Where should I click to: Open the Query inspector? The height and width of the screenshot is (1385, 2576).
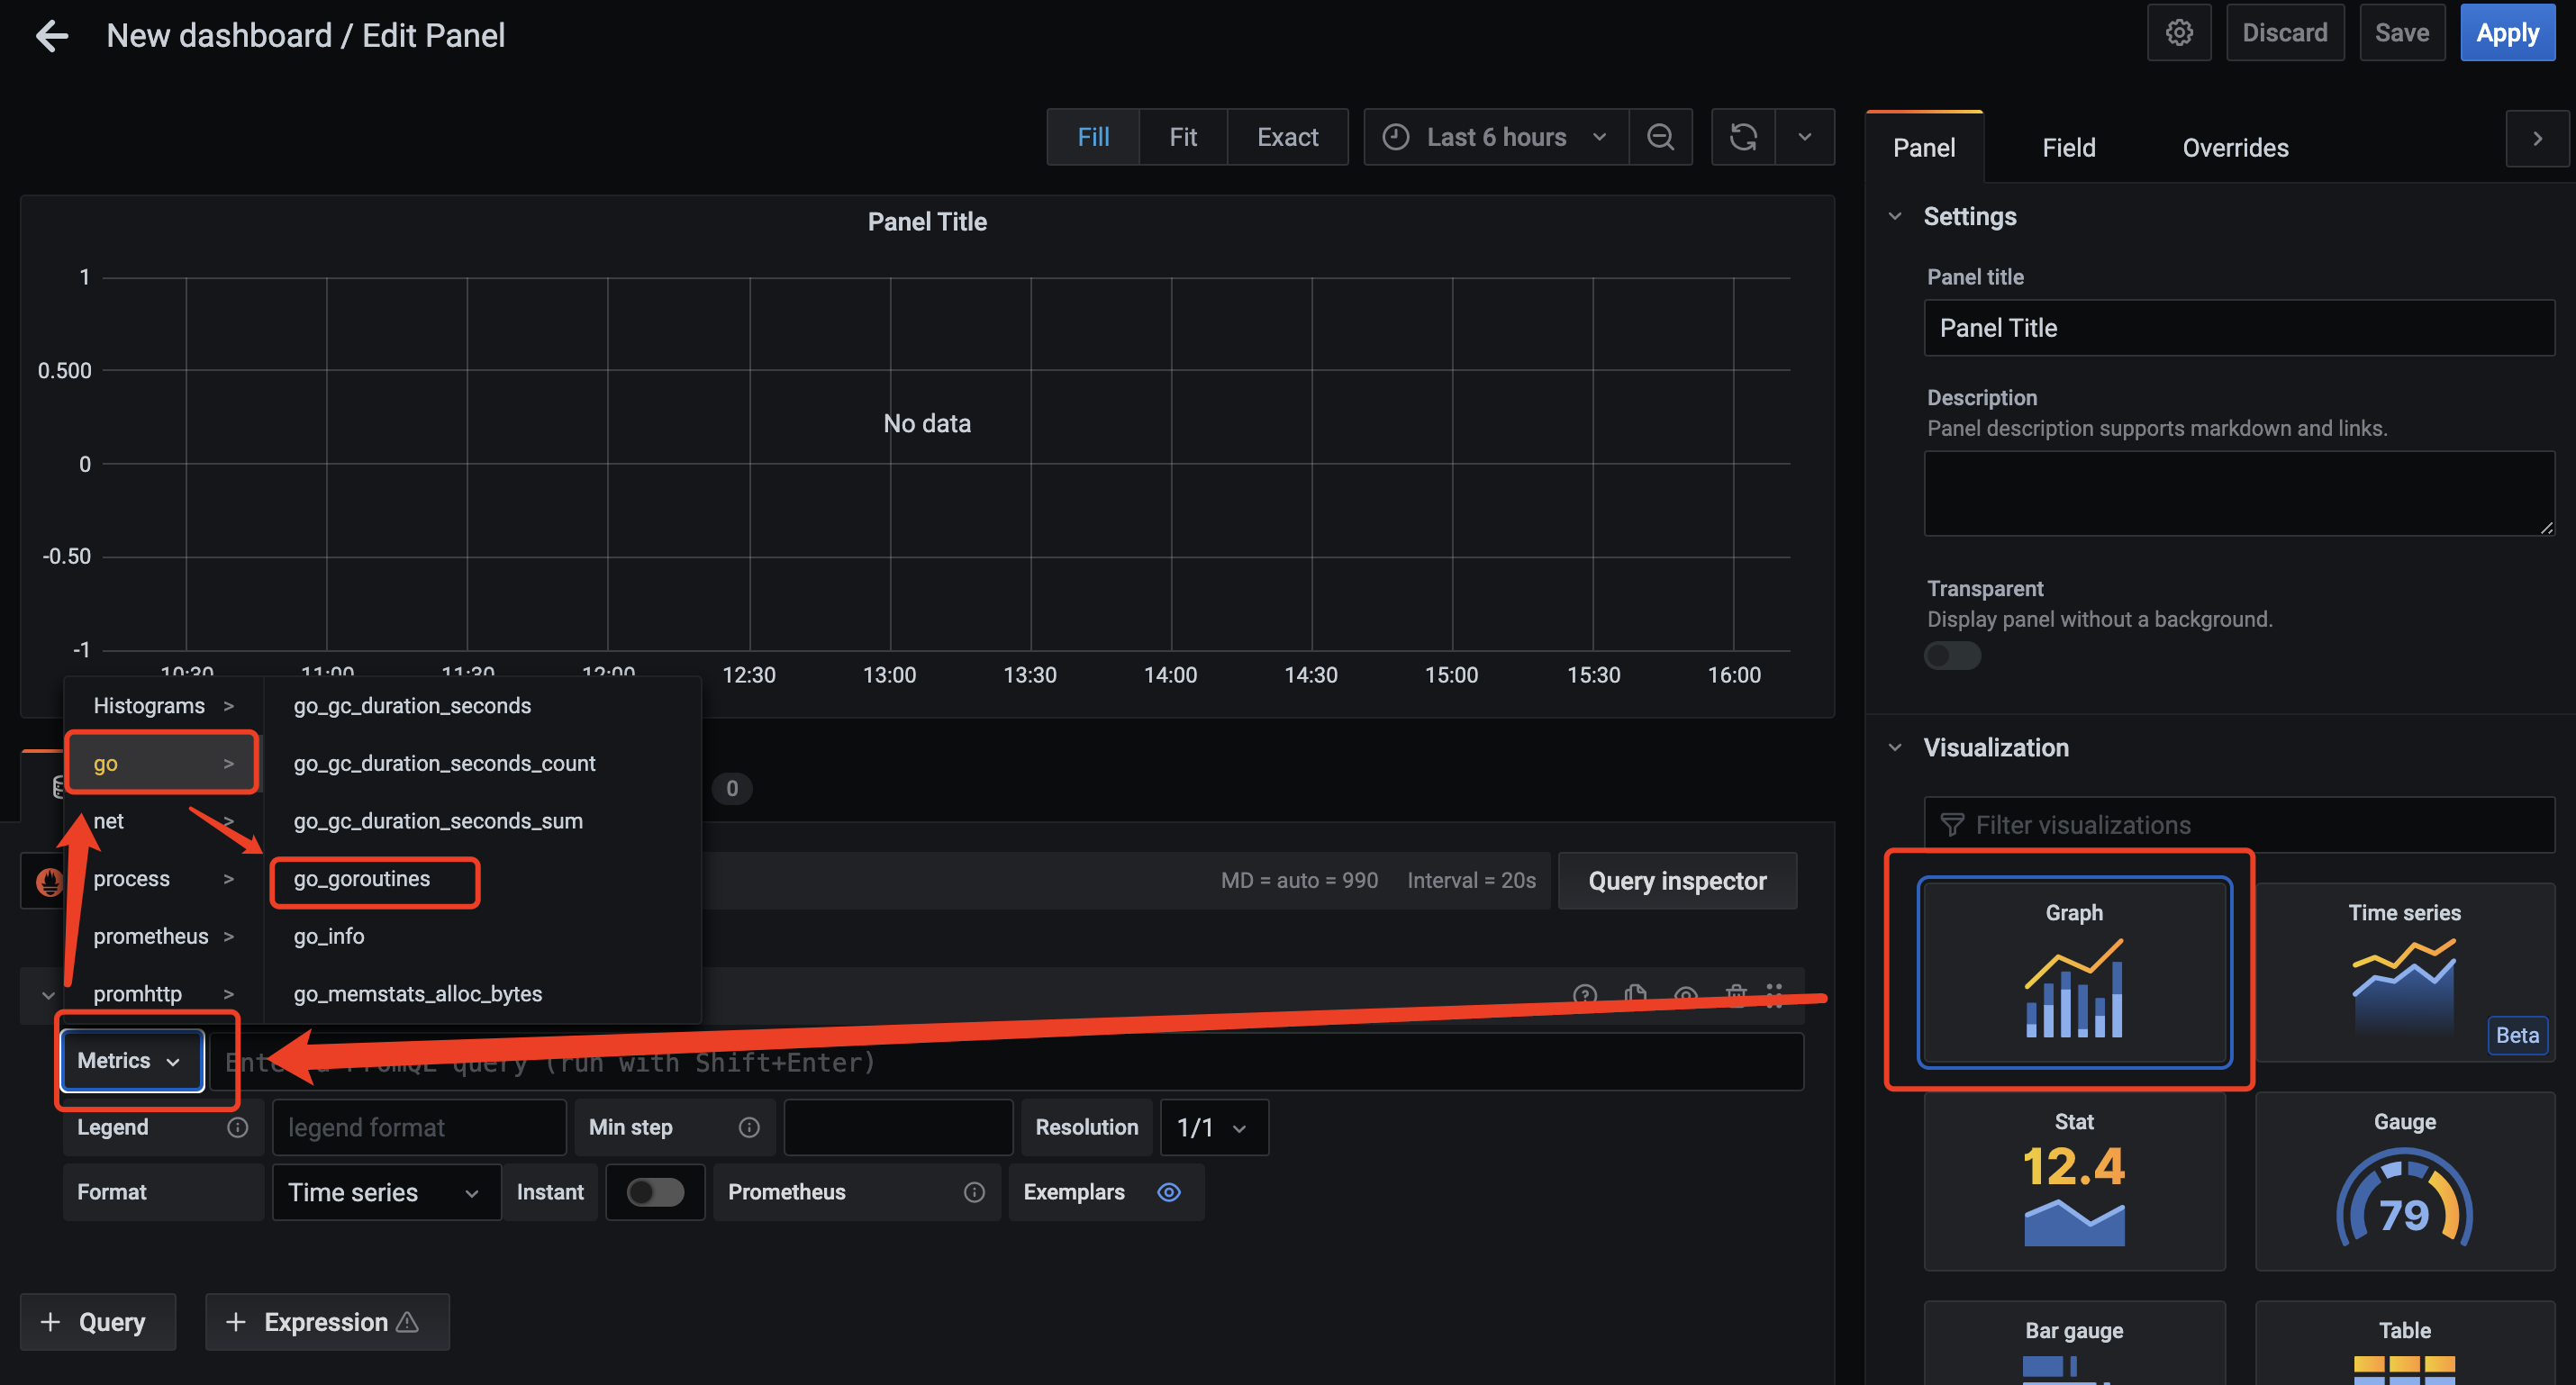pyautogui.click(x=1677, y=881)
